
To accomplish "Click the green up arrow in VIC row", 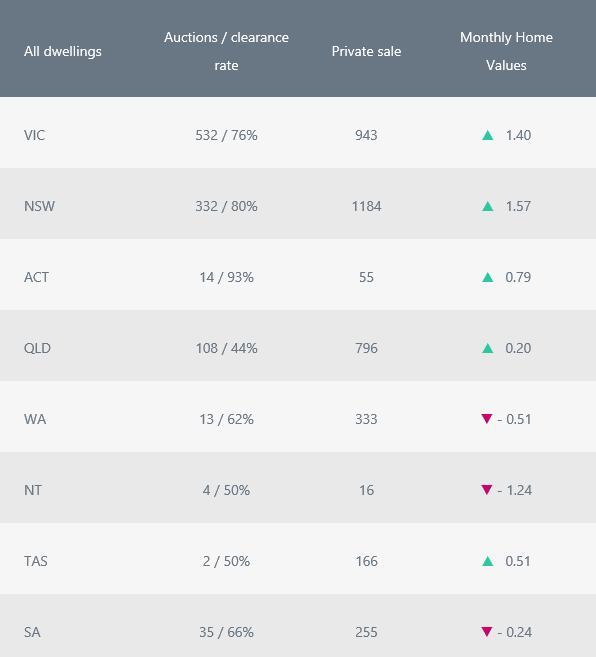I will pyautogui.click(x=487, y=135).
